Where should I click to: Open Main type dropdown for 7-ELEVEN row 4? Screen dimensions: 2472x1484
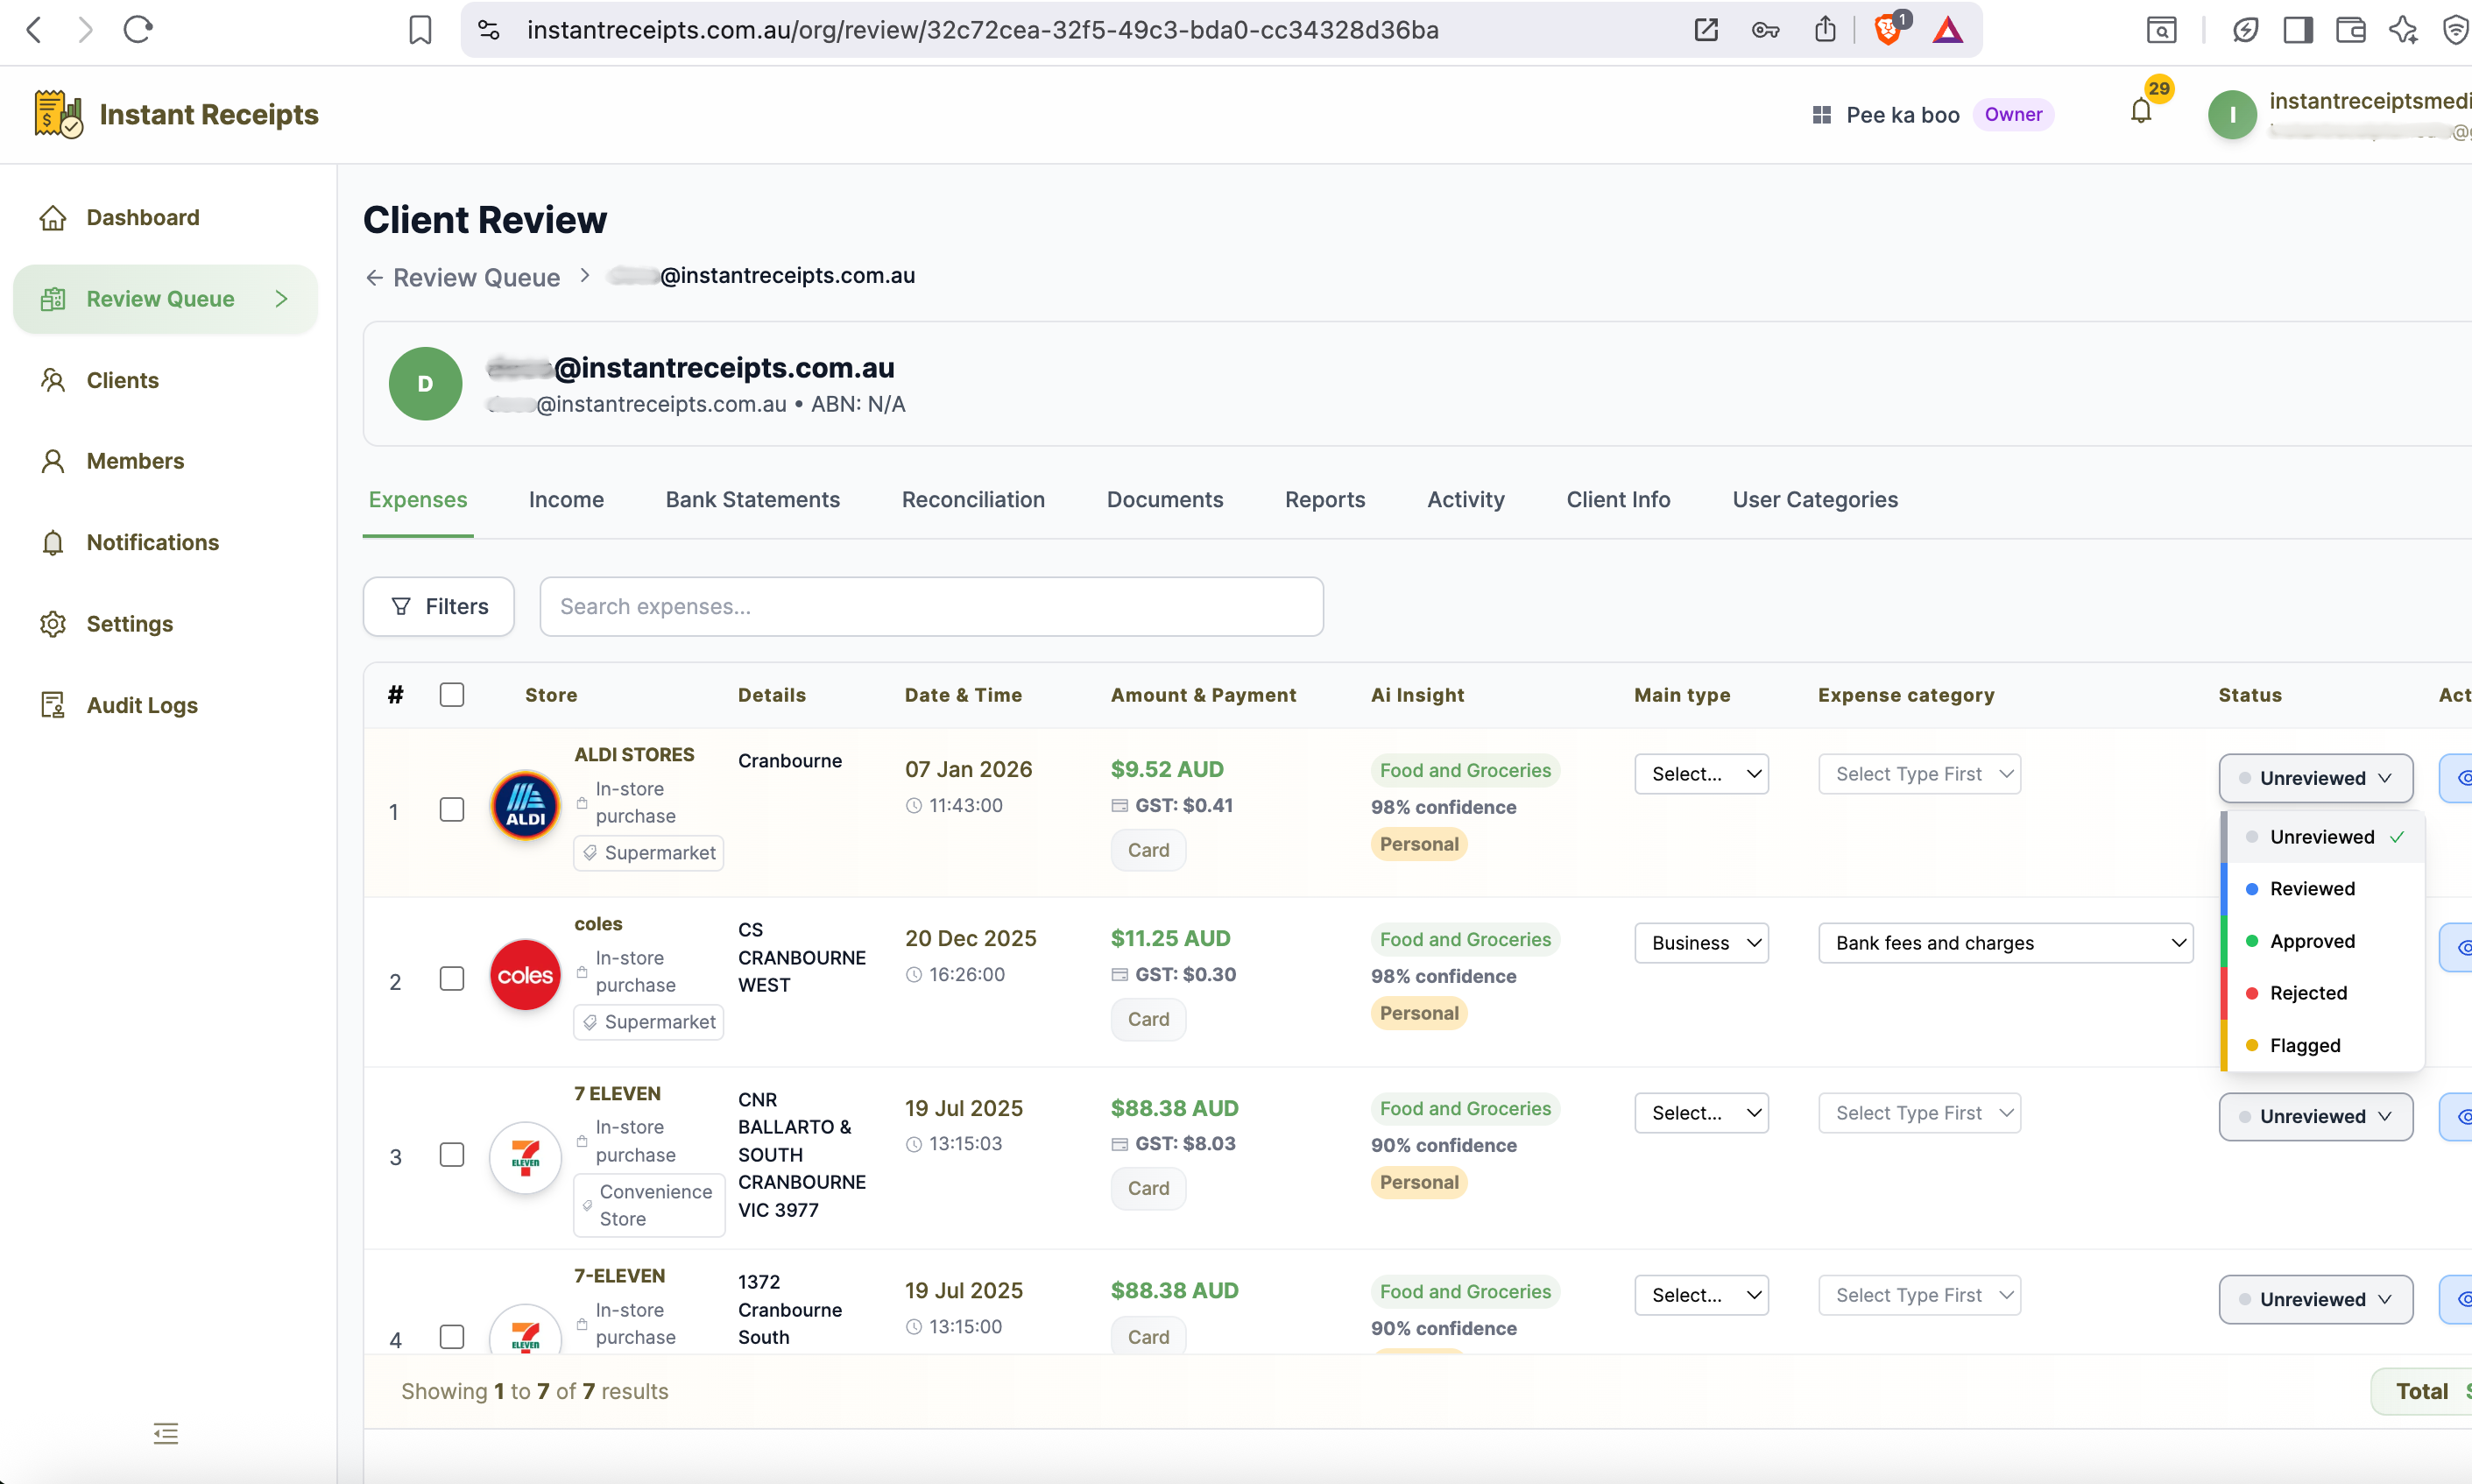(1701, 1295)
